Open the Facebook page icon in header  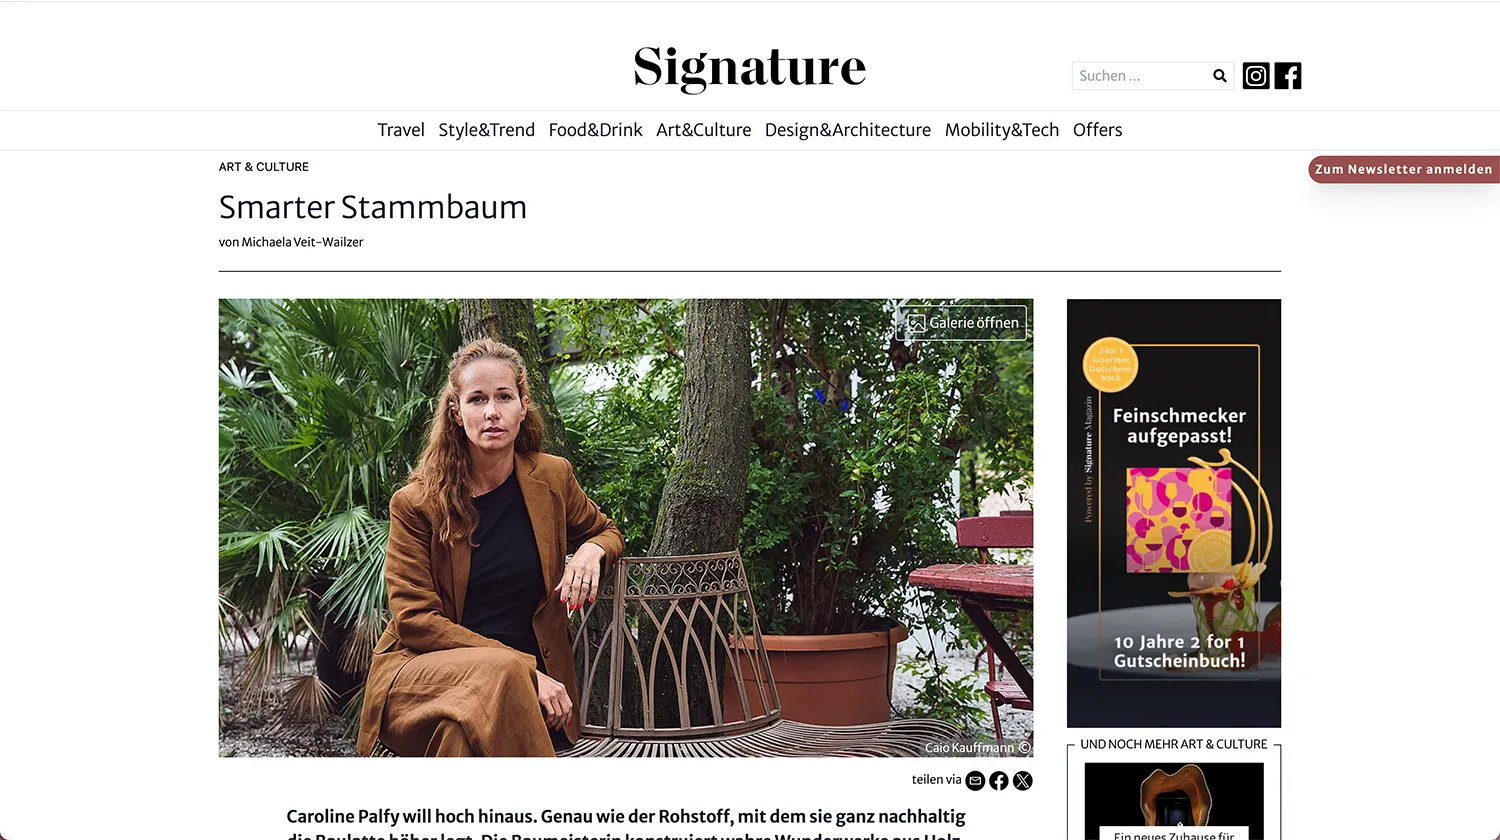[x=1288, y=76]
